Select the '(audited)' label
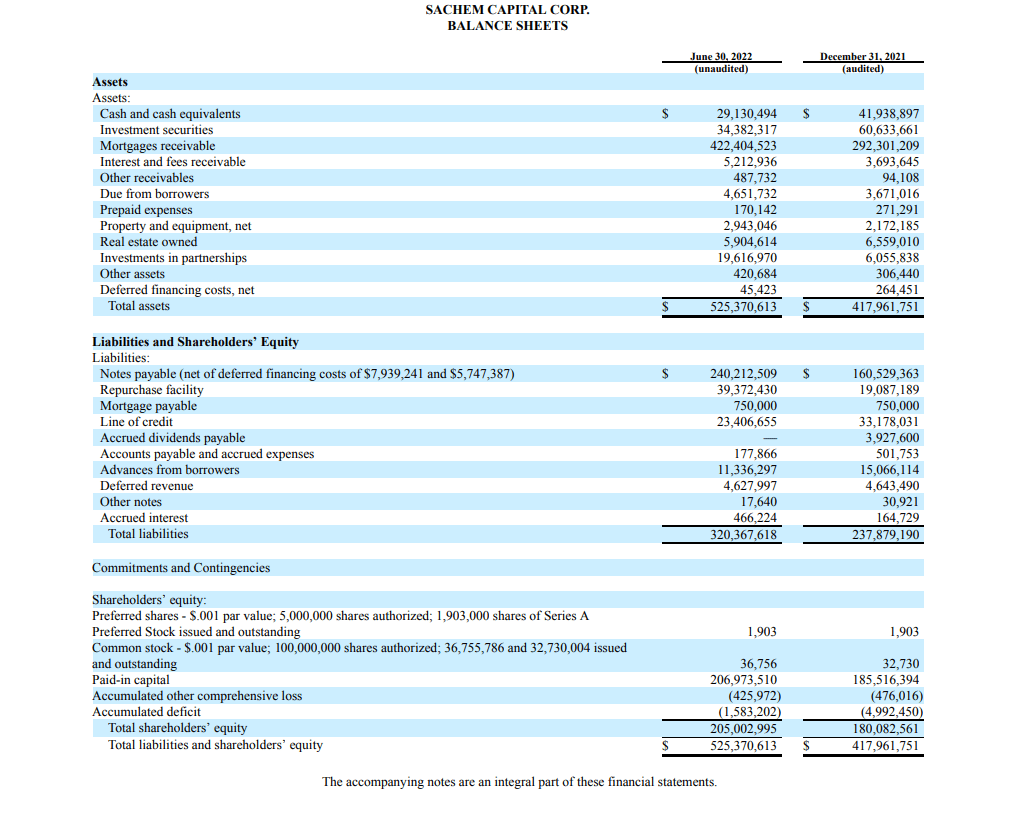 coord(863,68)
